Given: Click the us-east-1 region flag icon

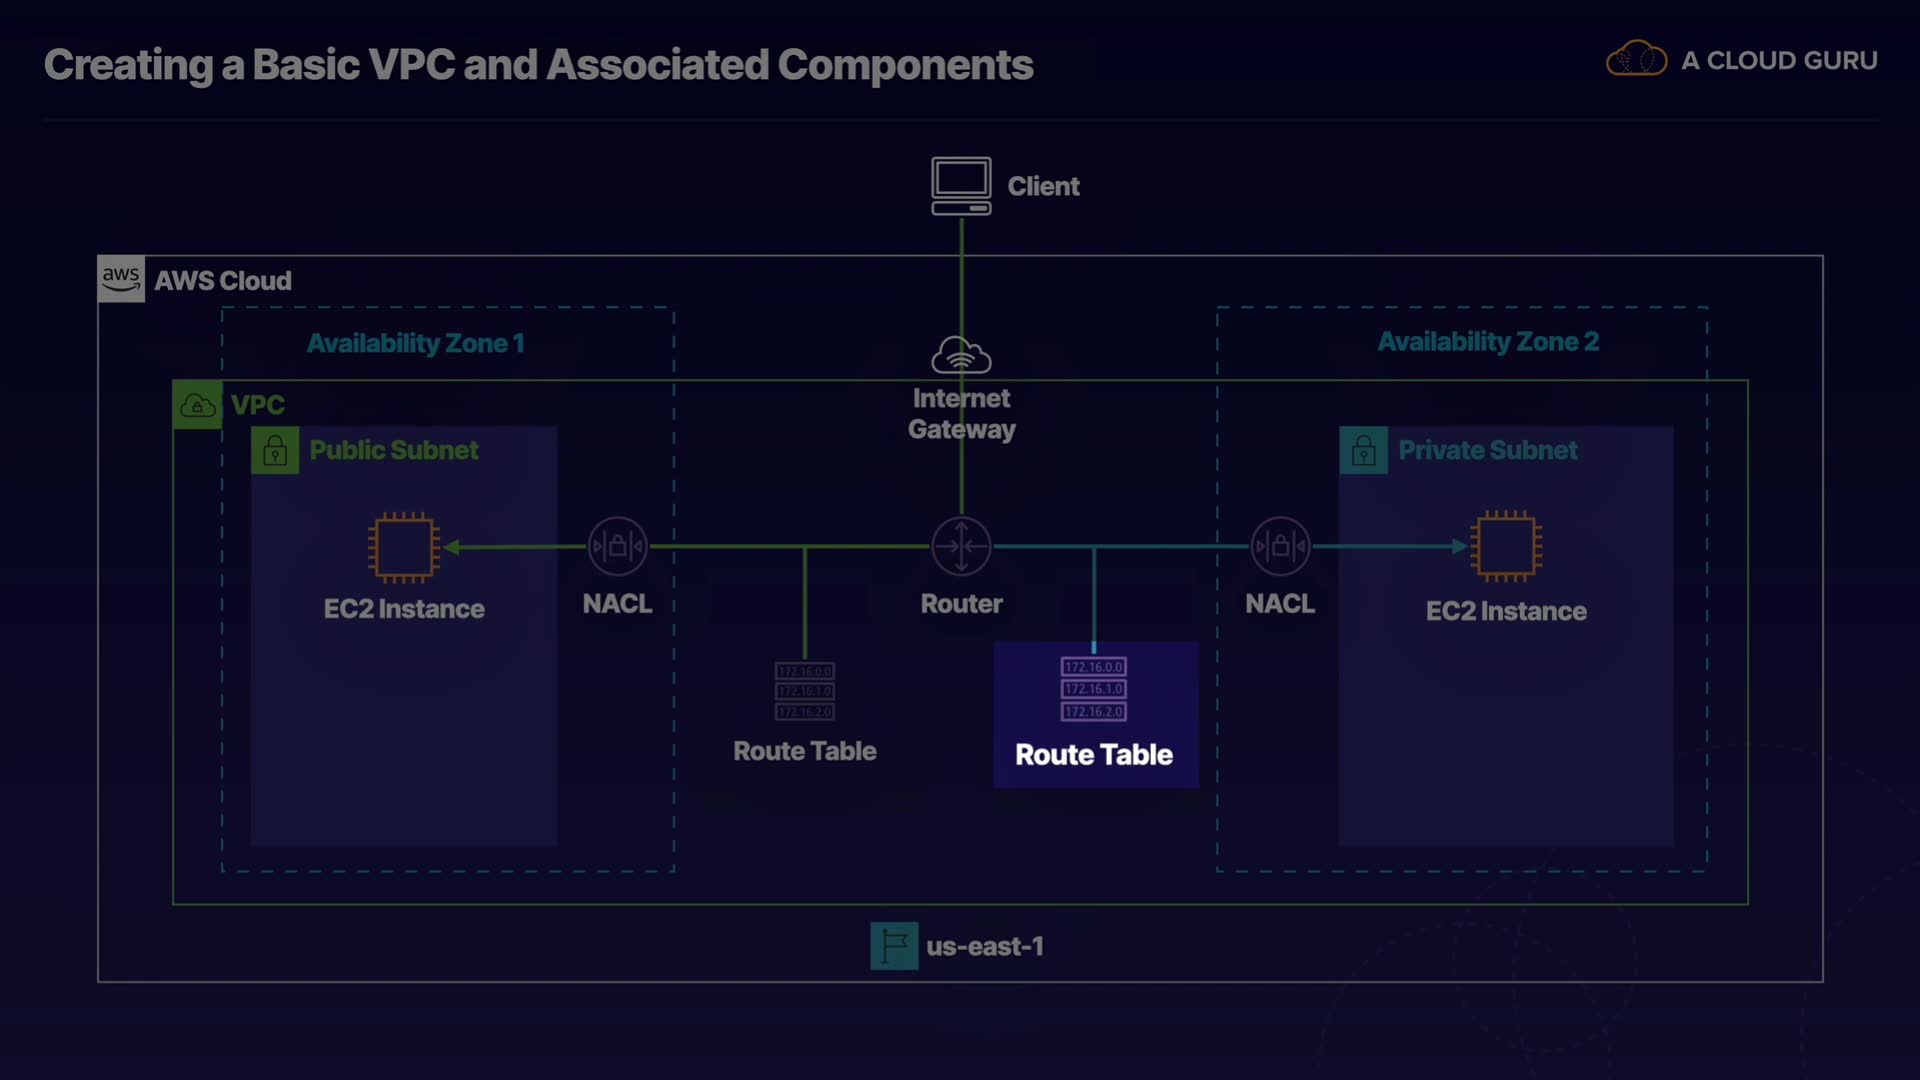Looking at the screenshot, I should (x=894, y=946).
